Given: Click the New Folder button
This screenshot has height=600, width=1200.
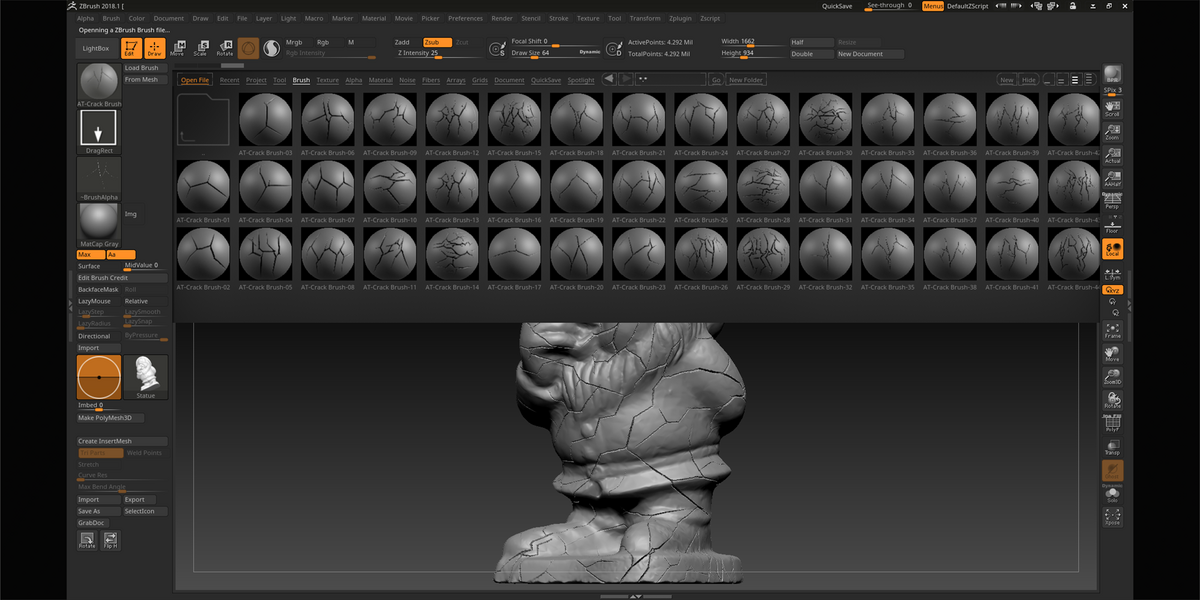Looking at the screenshot, I should [746, 80].
